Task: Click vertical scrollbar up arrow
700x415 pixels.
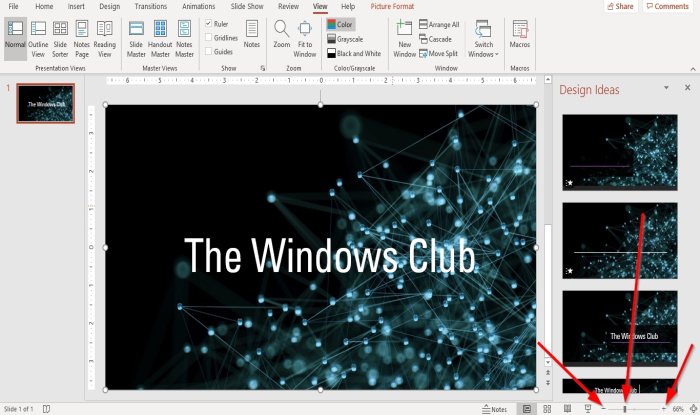Action: pos(548,79)
